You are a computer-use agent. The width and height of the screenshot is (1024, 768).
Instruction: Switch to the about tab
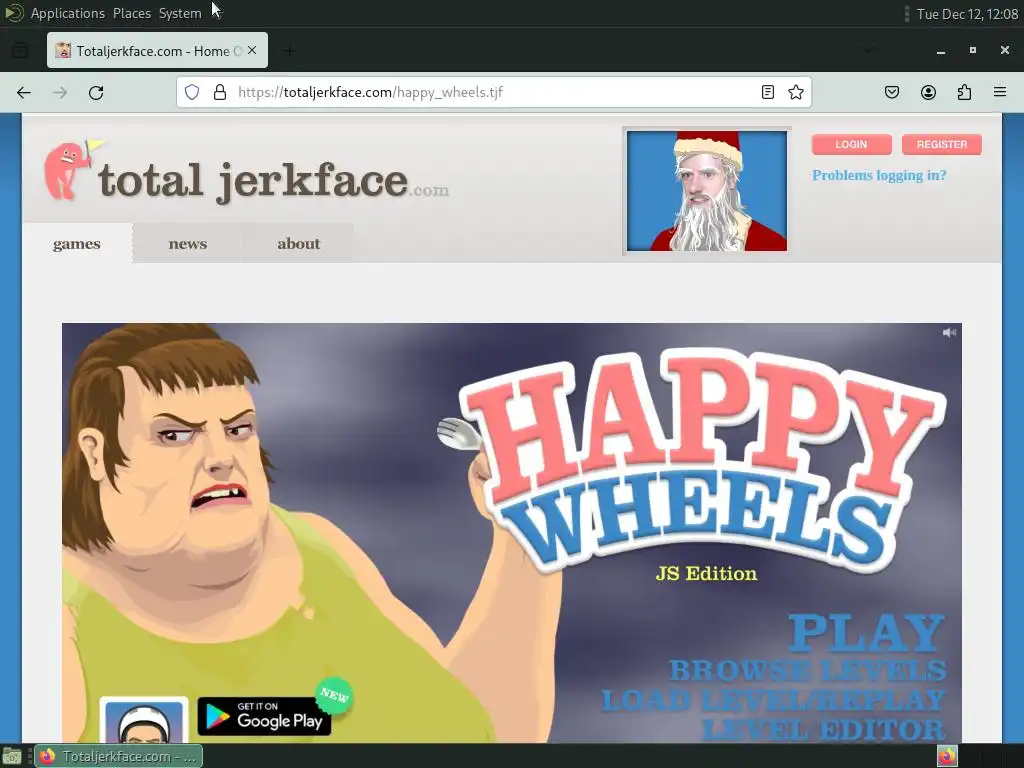(298, 244)
